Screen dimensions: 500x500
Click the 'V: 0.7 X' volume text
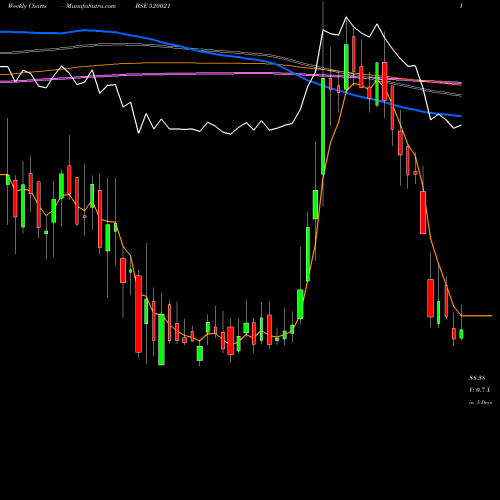[480, 390]
